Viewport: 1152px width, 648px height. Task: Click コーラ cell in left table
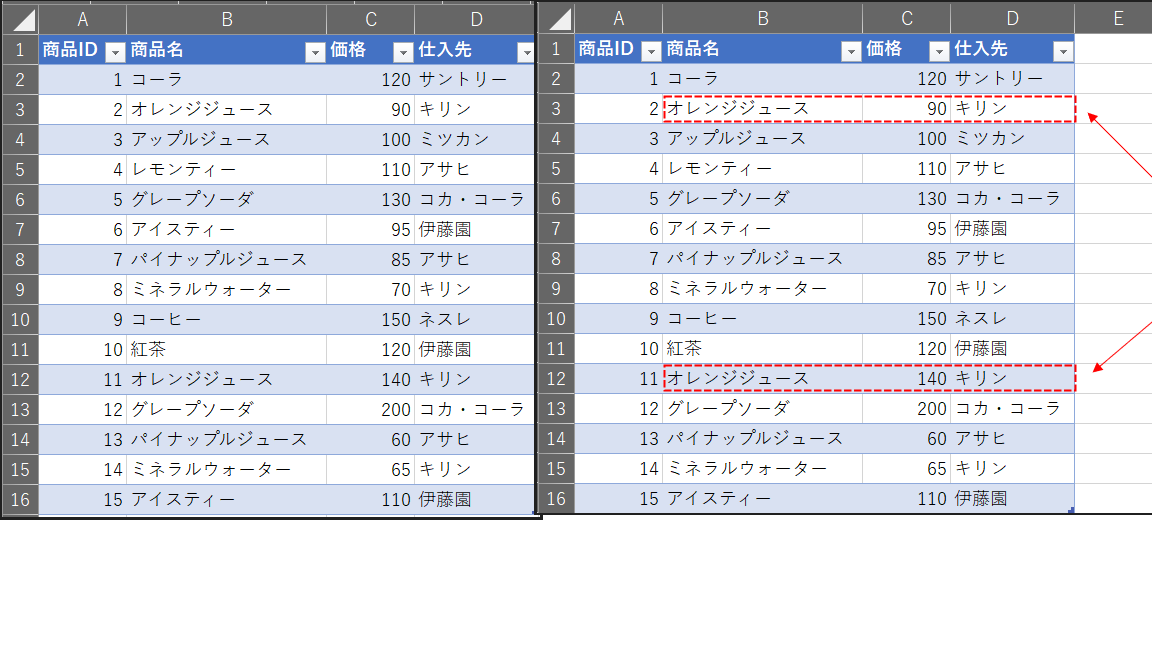pyautogui.click(x=226, y=79)
